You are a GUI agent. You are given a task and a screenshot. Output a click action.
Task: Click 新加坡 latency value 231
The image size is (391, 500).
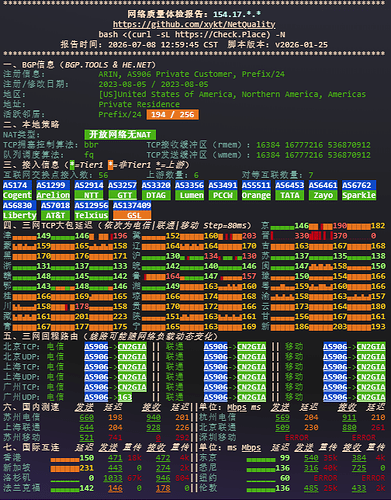click(87, 468)
